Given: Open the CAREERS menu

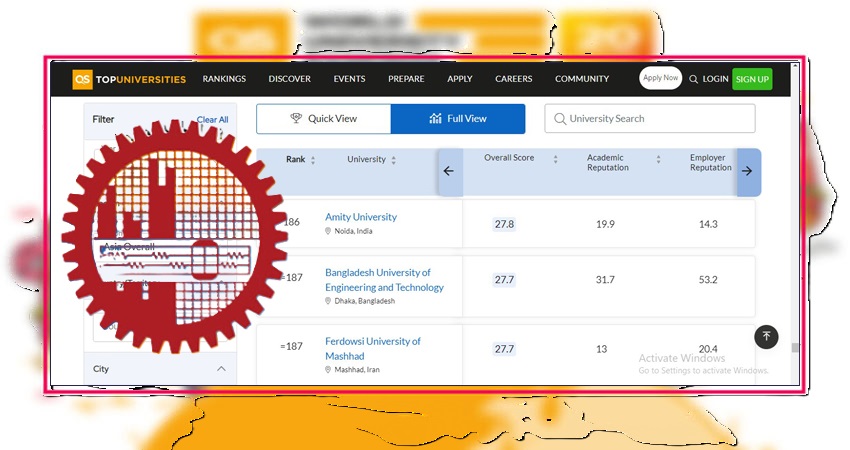Looking at the screenshot, I should (513, 79).
